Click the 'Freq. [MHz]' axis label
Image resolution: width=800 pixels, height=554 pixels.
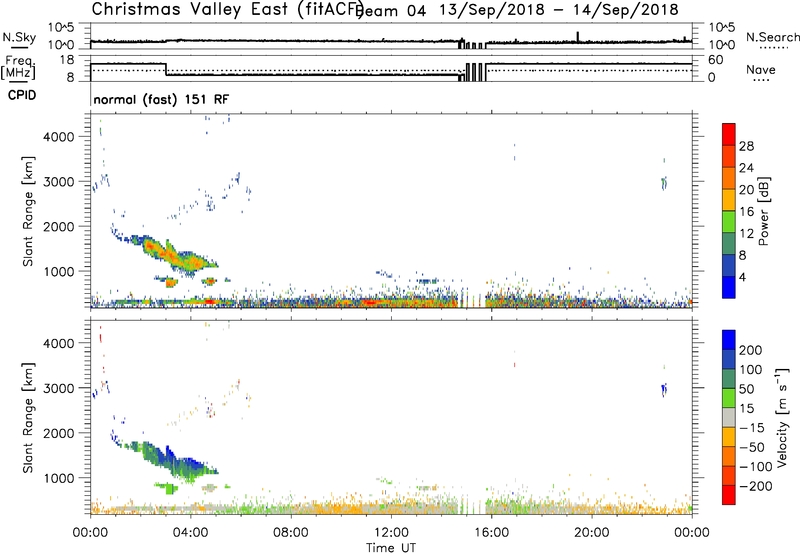(18, 67)
